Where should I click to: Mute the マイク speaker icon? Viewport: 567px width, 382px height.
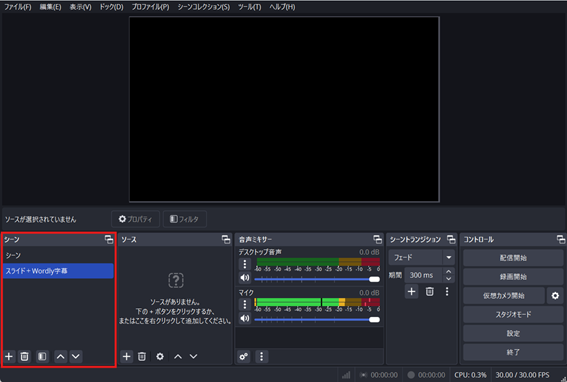245,318
